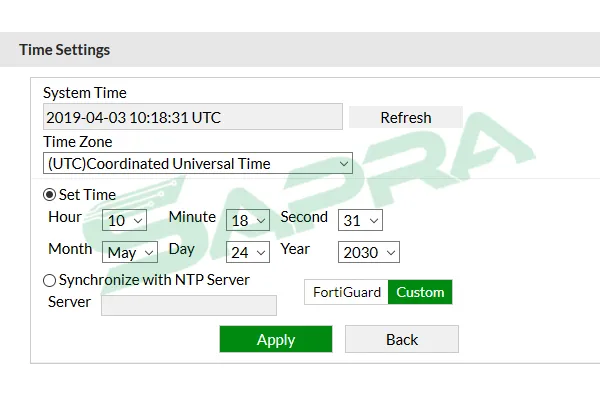Image resolution: width=600 pixels, height=403 pixels.
Task: Open the Year dropdown showing 2030
Action: tap(369, 252)
